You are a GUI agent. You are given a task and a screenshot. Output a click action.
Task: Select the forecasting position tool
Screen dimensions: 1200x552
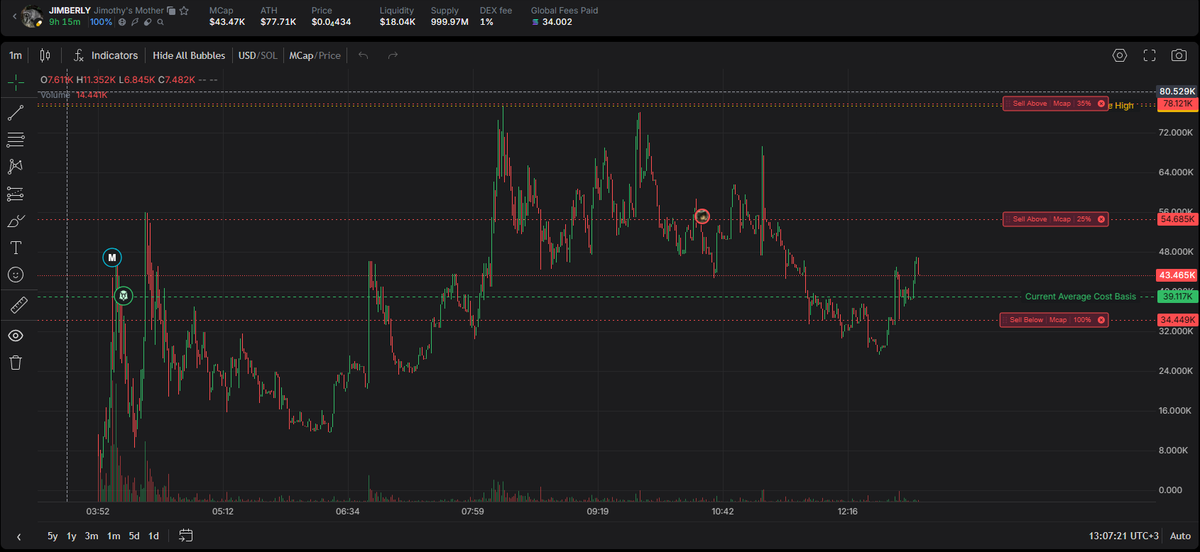(16, 193)
